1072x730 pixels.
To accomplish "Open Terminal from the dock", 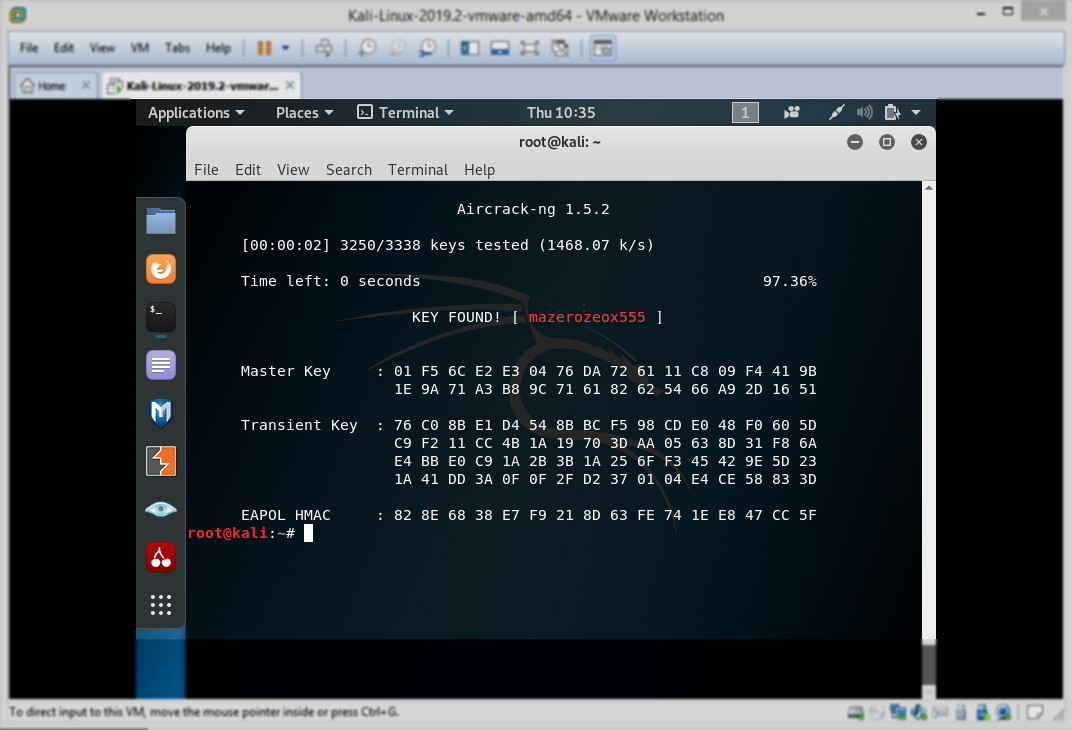I will 161,317.
